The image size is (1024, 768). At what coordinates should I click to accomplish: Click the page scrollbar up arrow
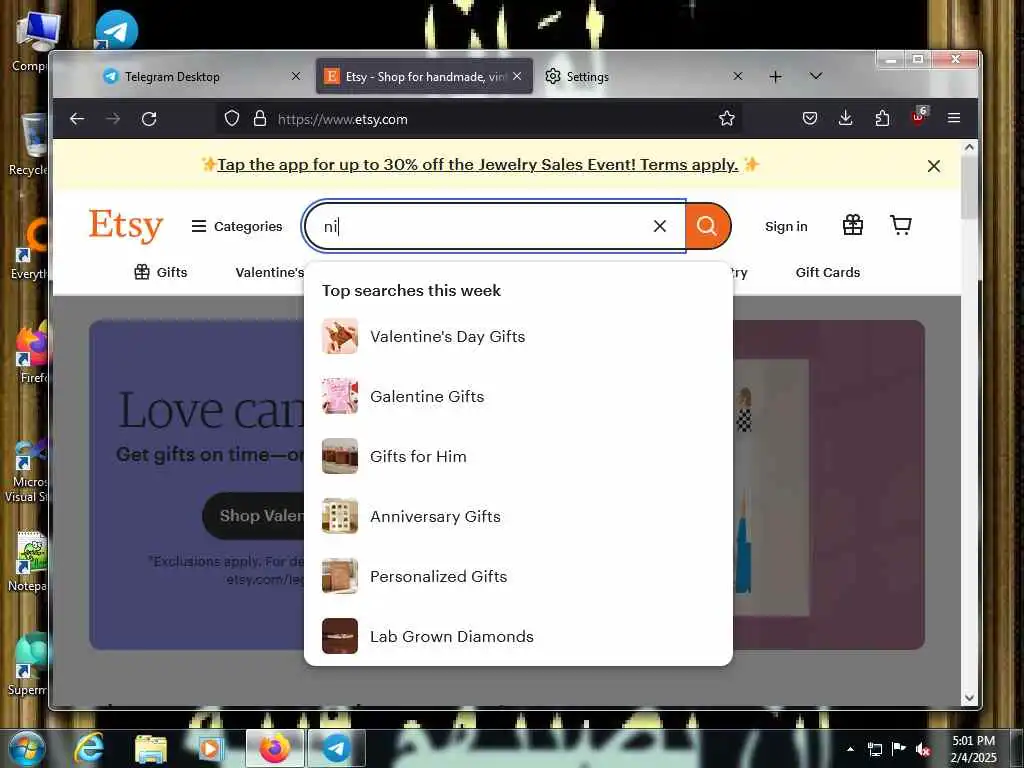970,148
